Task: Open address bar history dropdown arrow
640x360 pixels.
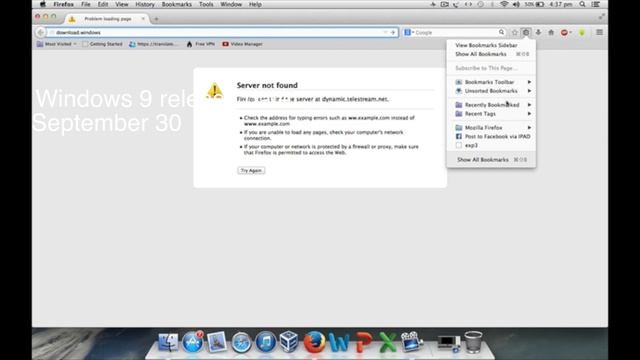Action: [385, 32]
